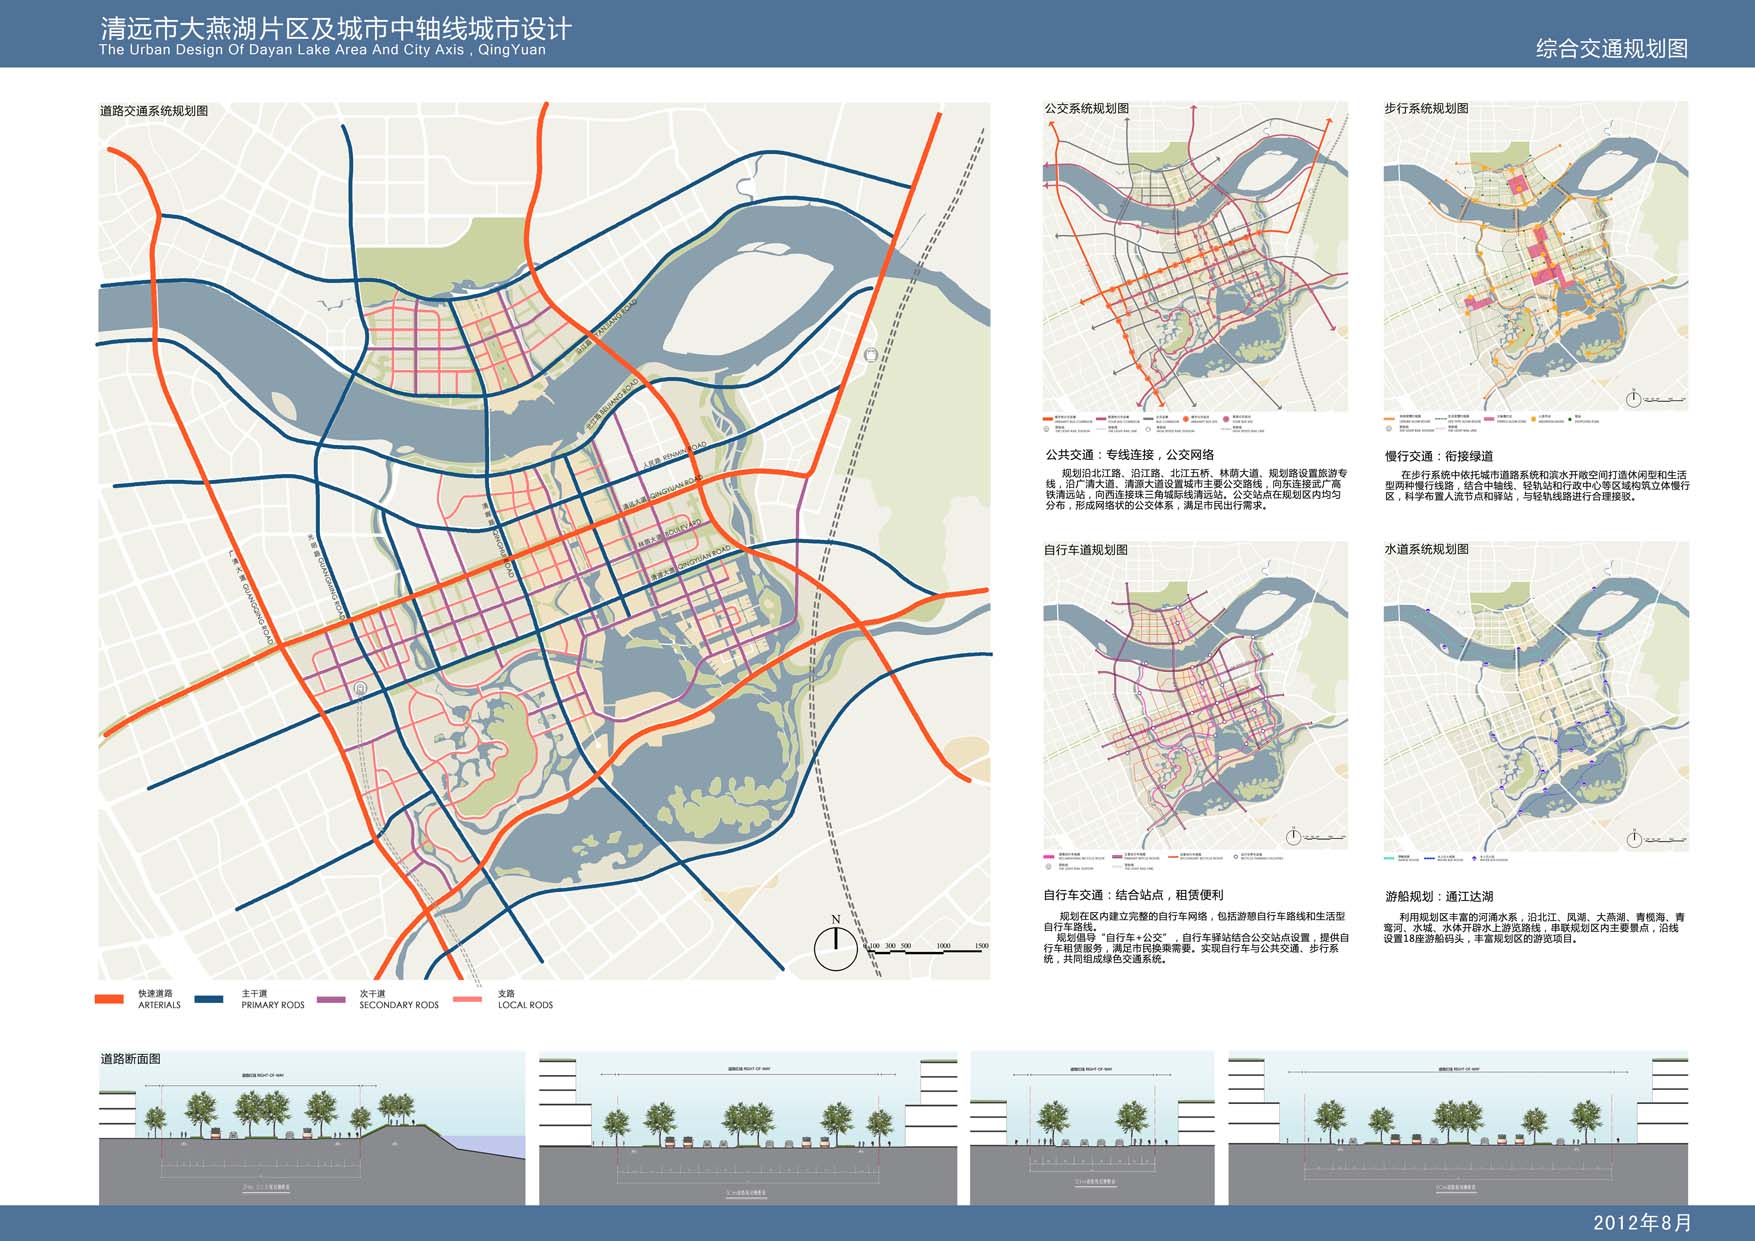Select the third, narrowest road cross-section drawing
The width and height of the screenshot is (1755, 1241).
point(1092,1128)
